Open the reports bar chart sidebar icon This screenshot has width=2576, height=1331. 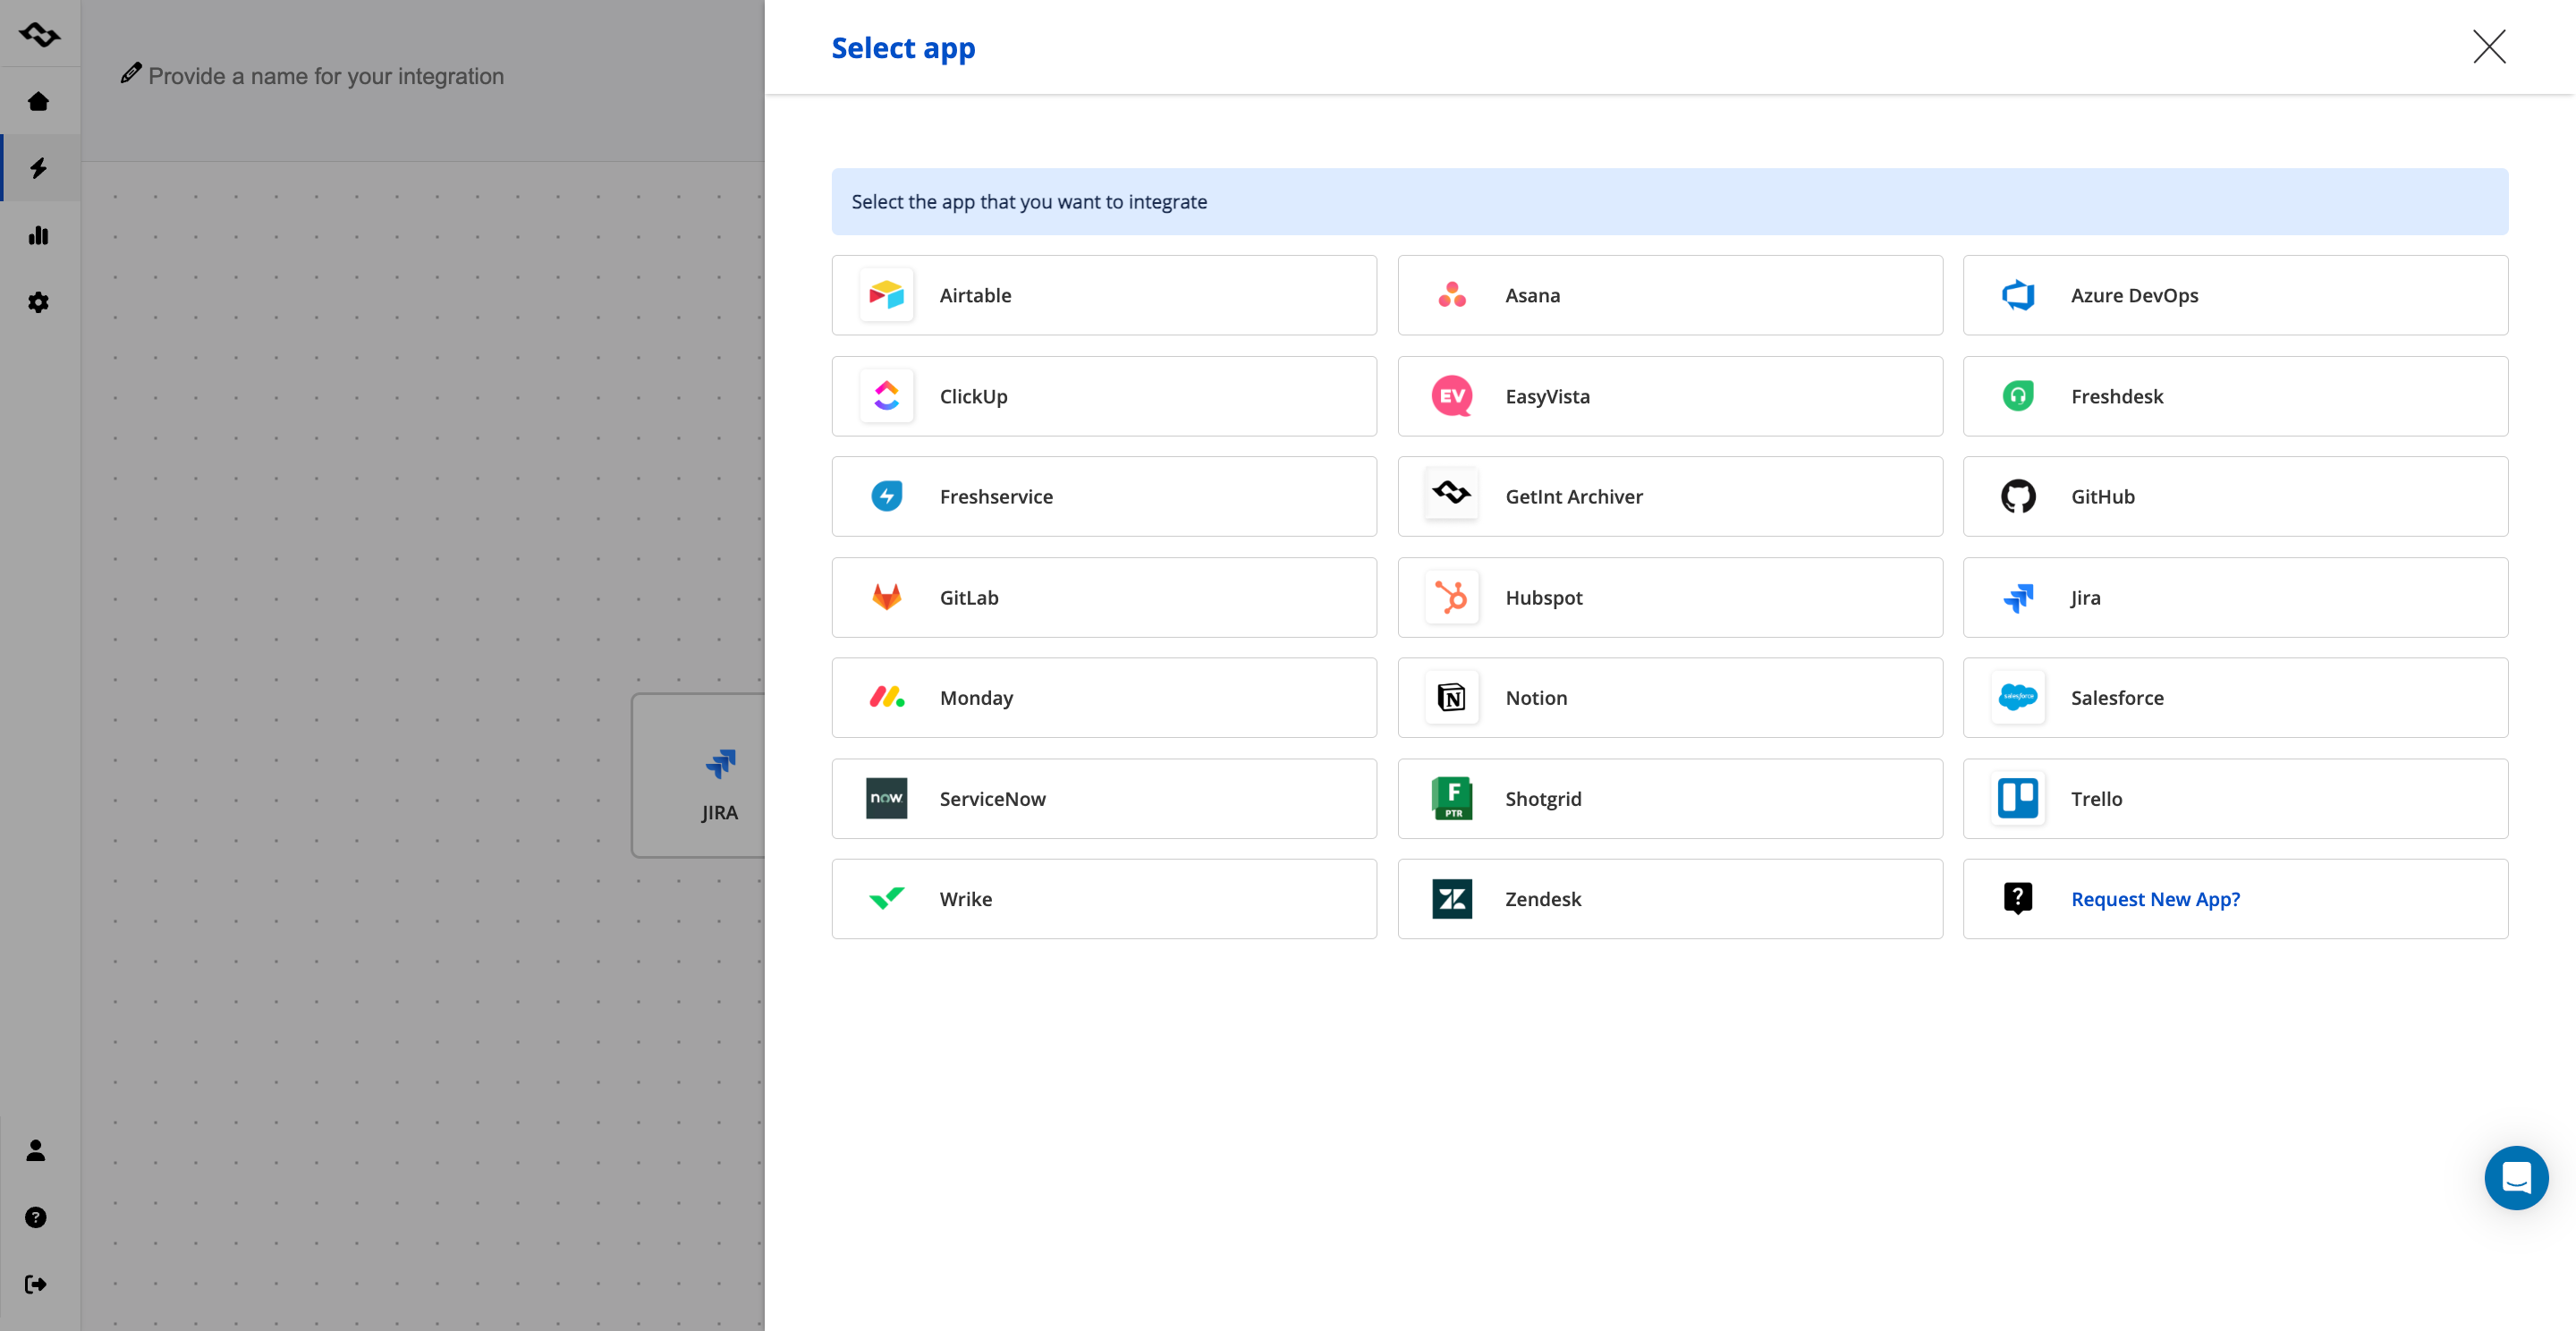coord(38,235)
